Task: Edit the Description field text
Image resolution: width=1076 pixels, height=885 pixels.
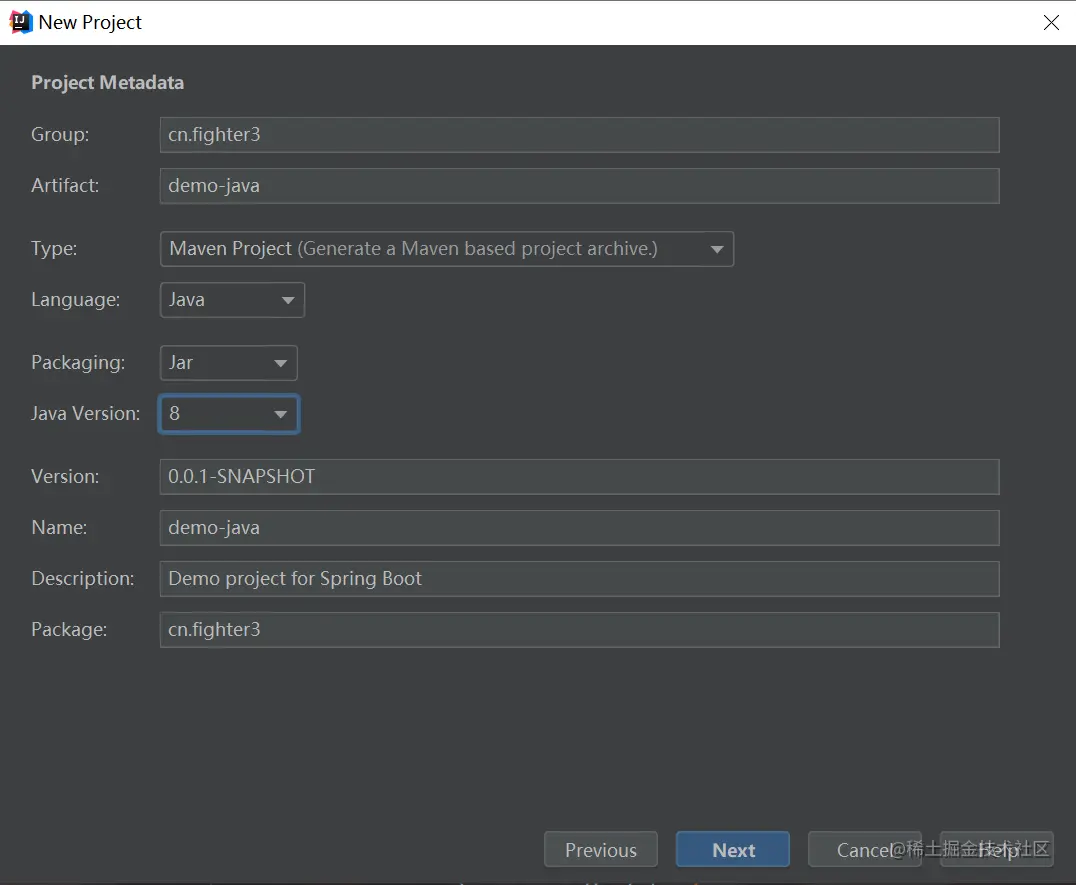Action: click(579, 579)
